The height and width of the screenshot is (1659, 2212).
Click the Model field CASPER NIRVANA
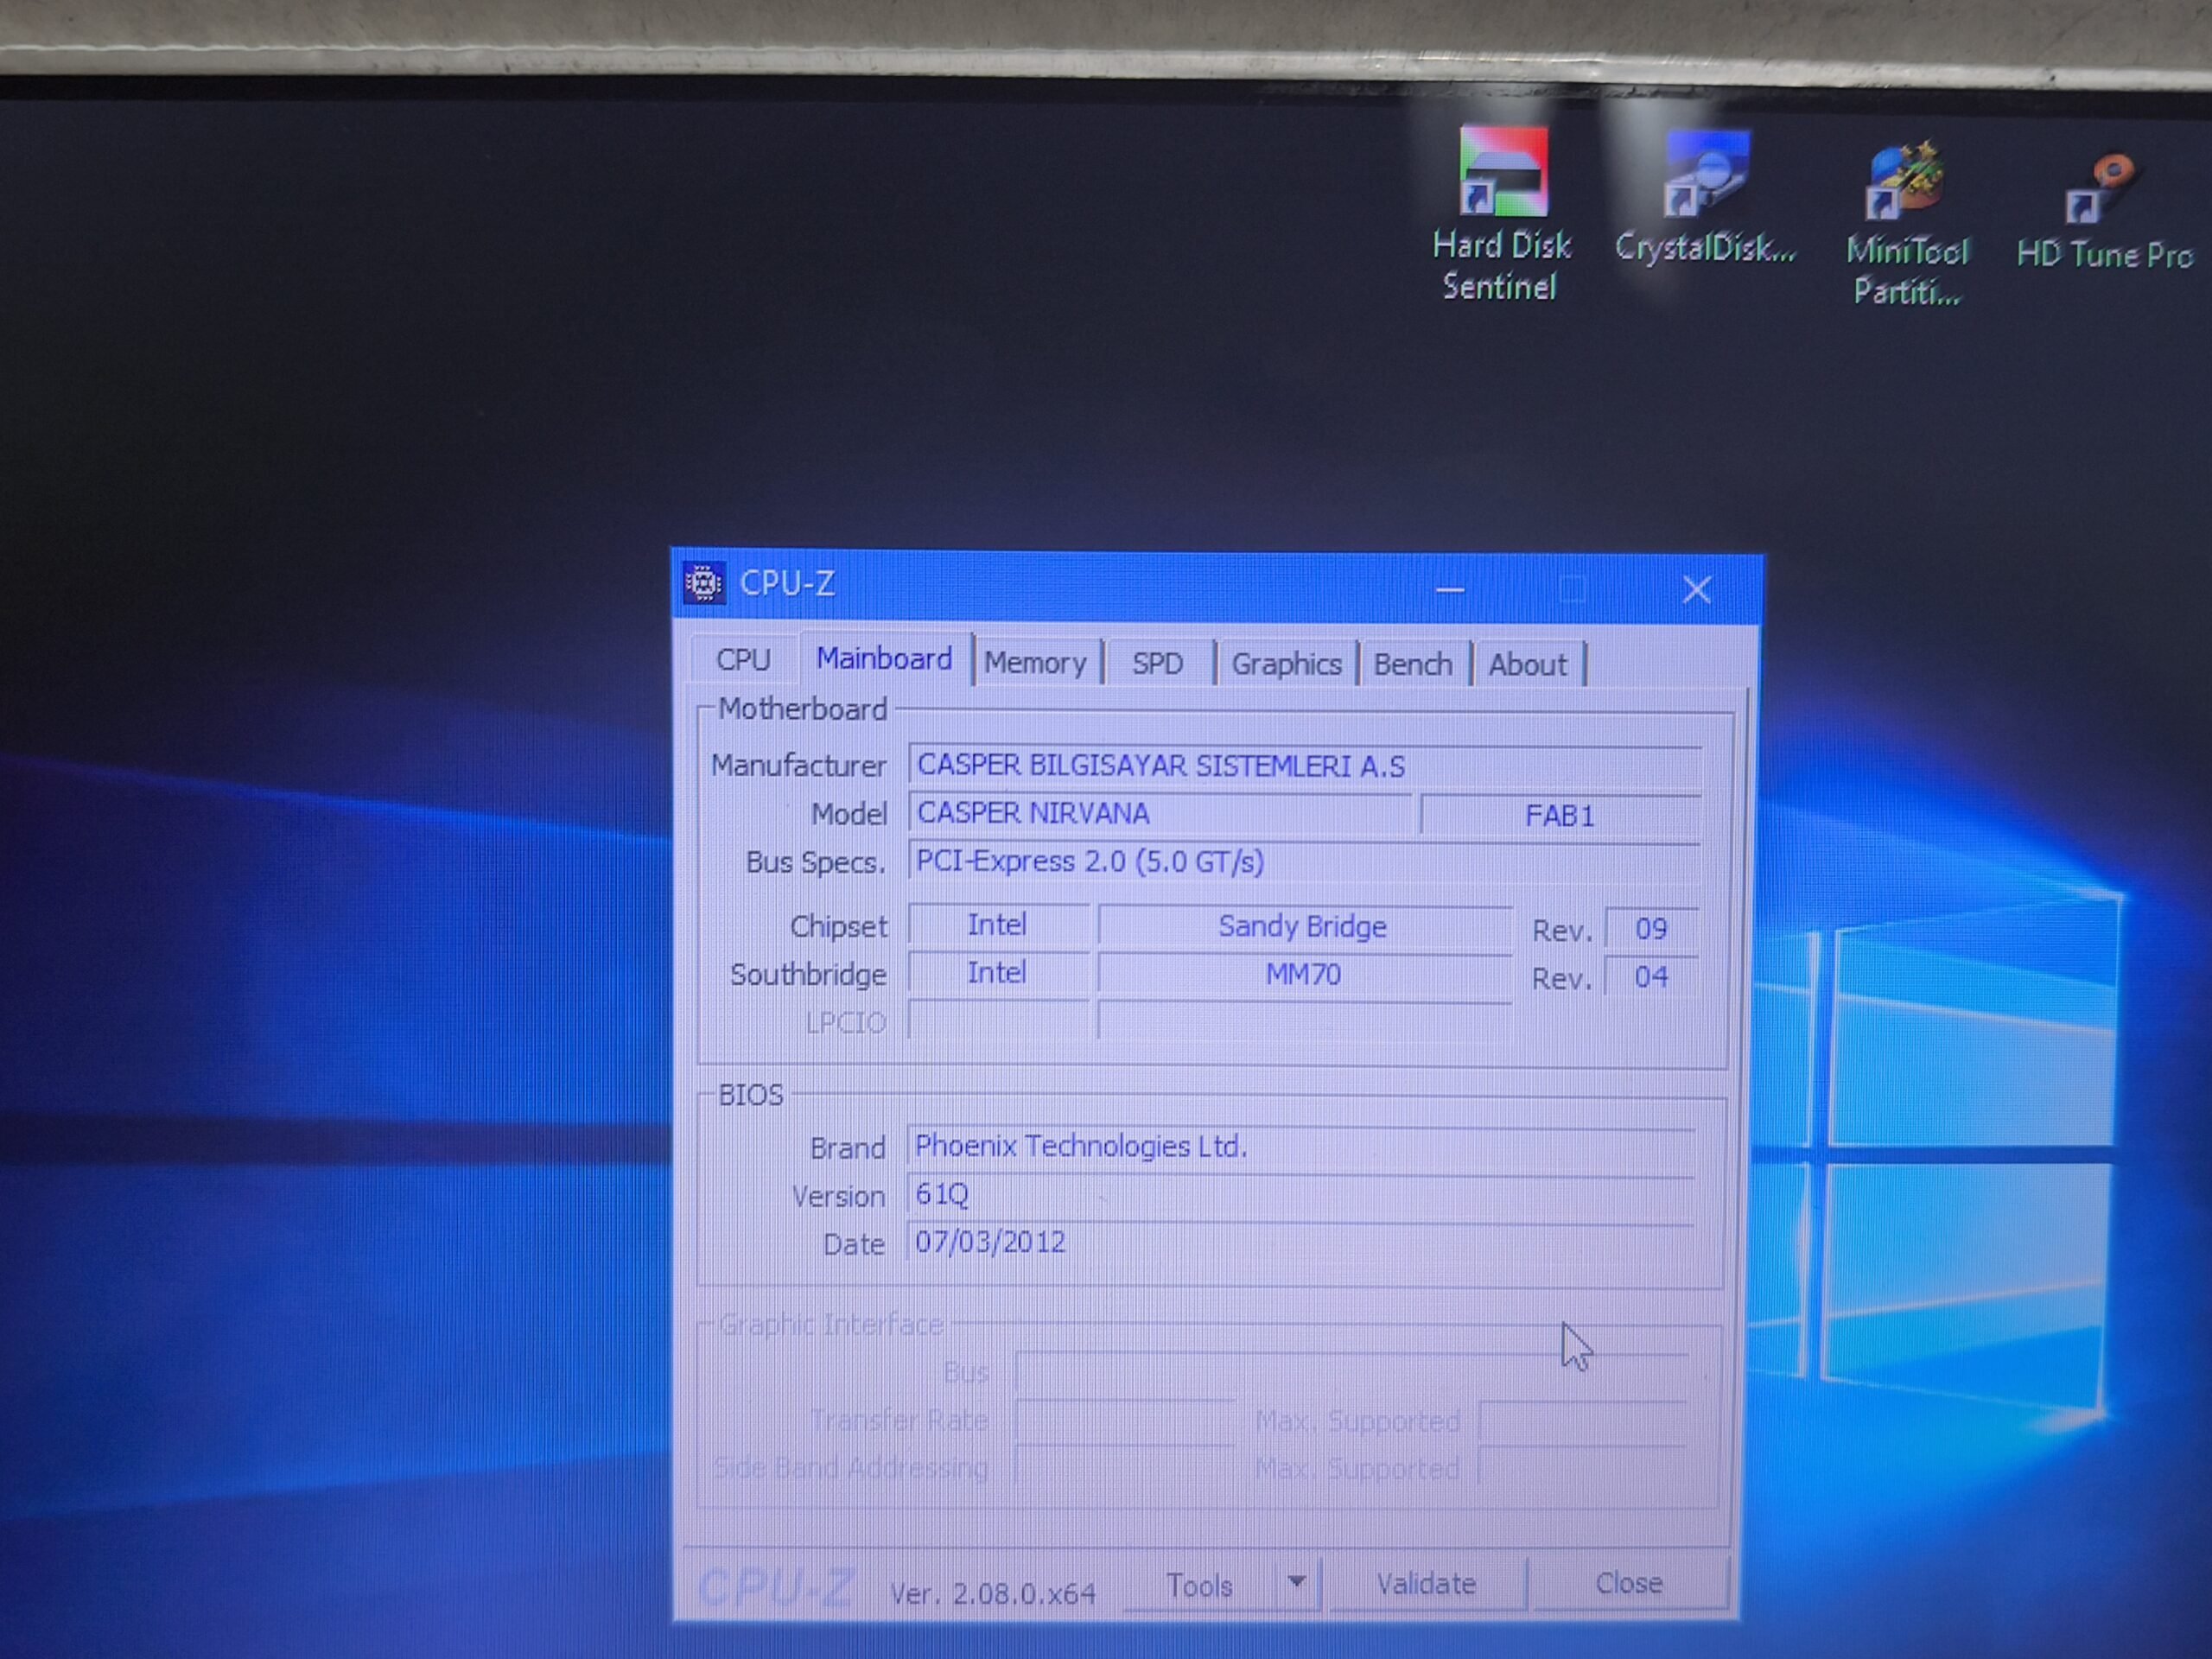[x=1159, y=813]
